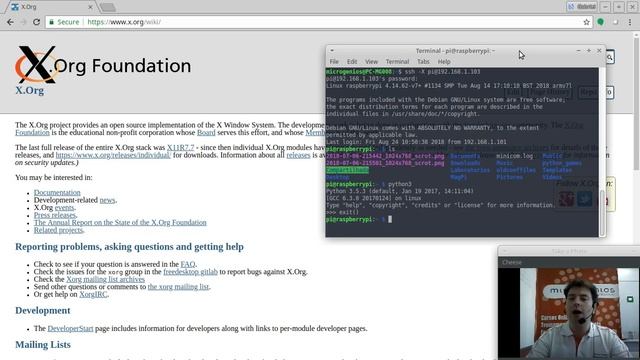Open the Related projects link
640x360 pixels.
tap(58, 230)
